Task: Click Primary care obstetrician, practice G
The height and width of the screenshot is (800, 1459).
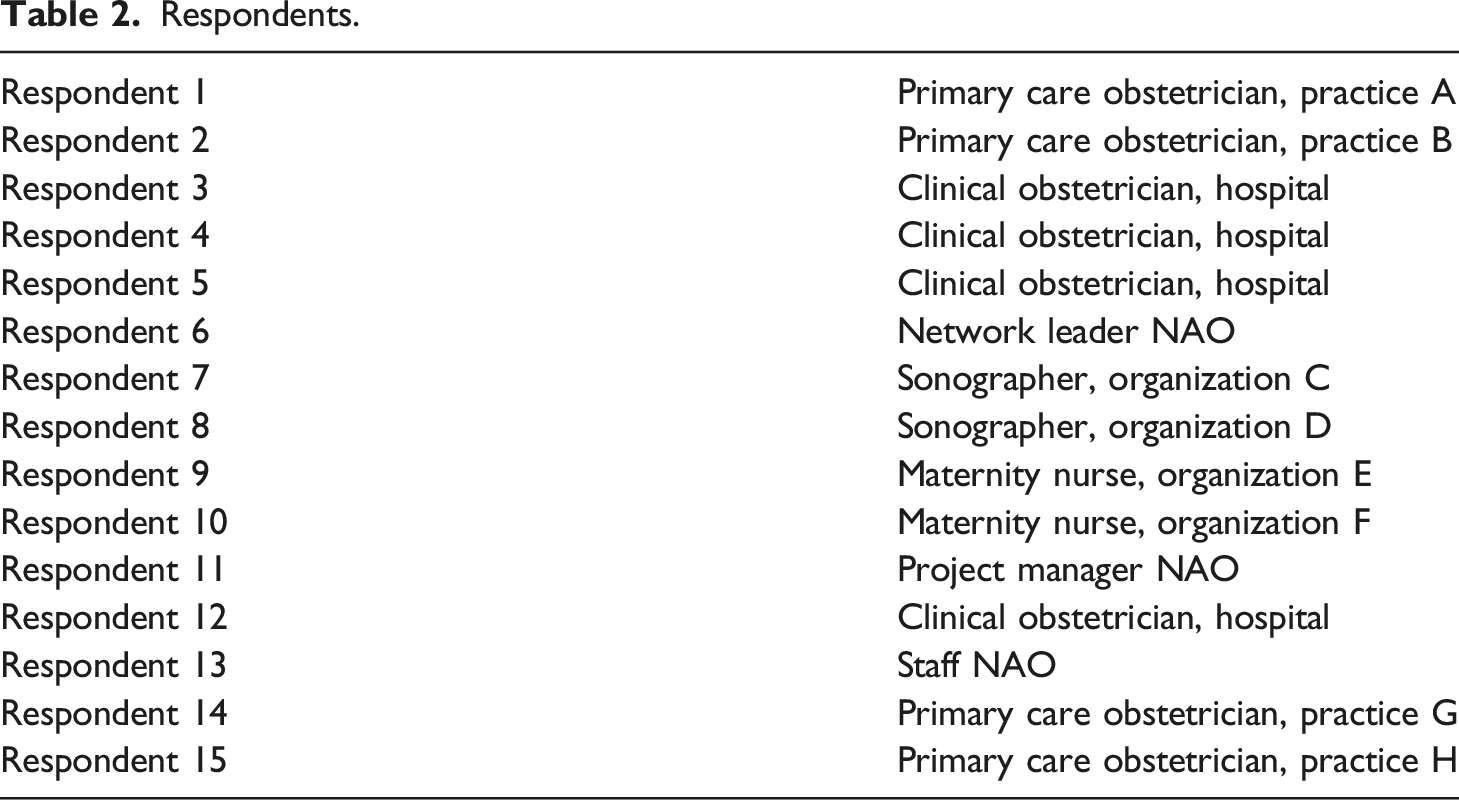Action: [1177, 714]
